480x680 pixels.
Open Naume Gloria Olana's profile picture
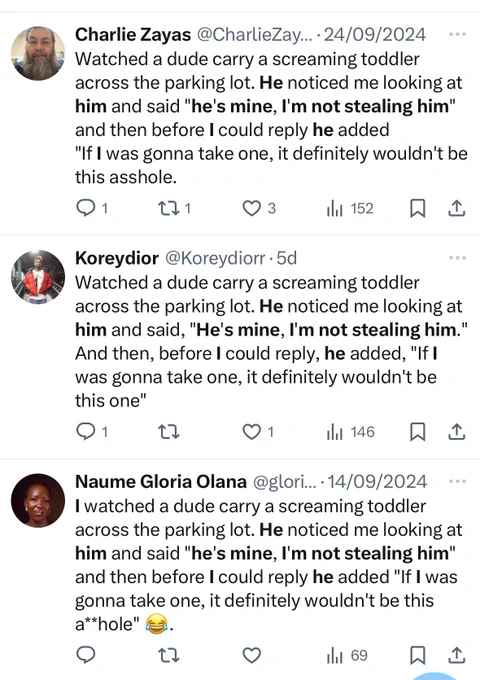tap(38, 500)
